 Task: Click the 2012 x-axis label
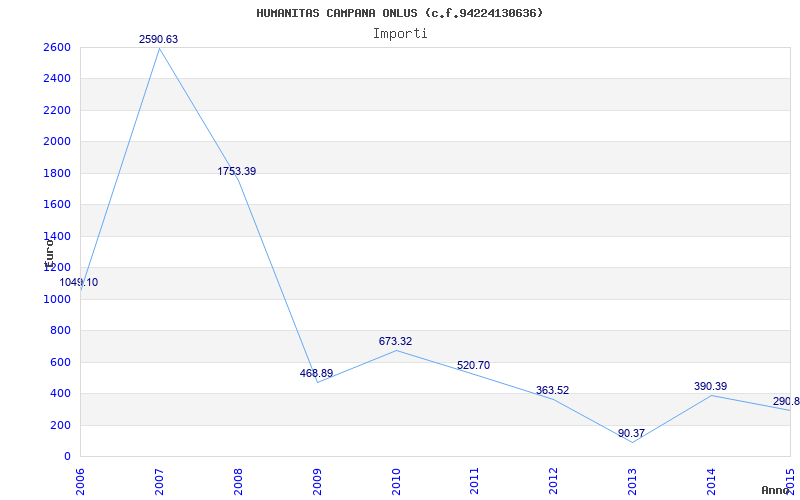[554, 481]
